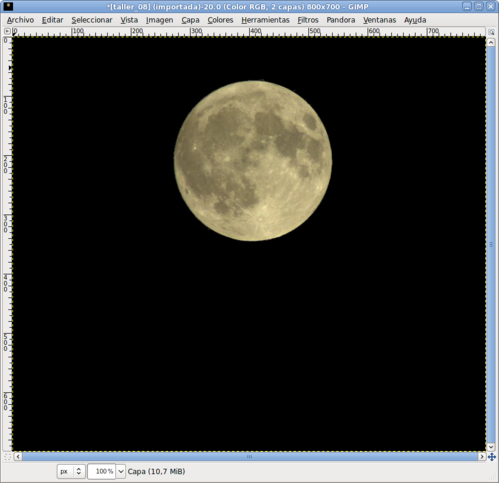Click the 100% zoom input field
499x483 pixels.
pyautogui.click(x=102, y=471)
